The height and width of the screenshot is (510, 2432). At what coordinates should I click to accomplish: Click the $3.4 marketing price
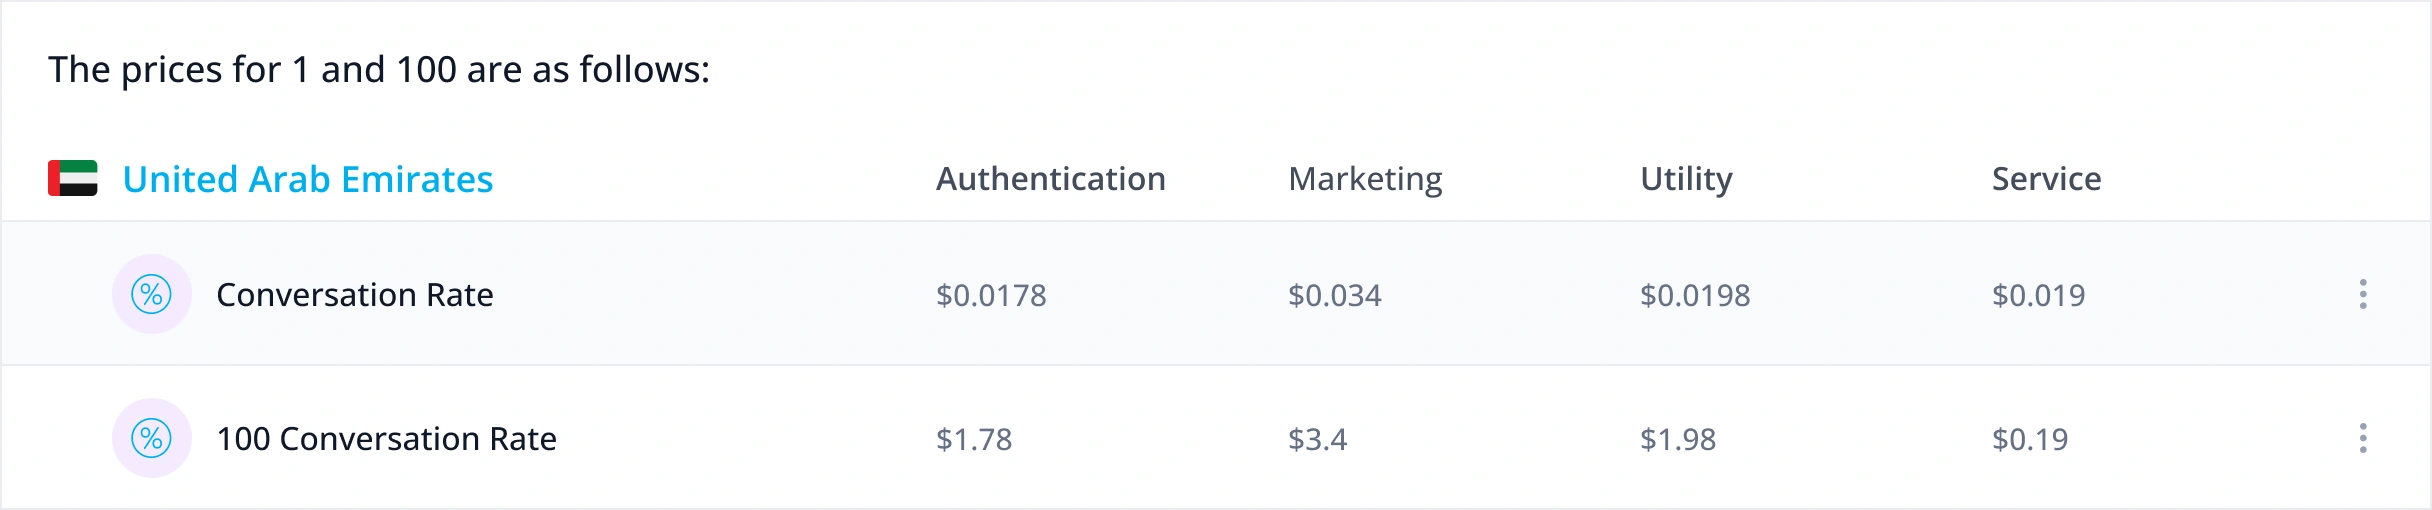click(1317, 439)
